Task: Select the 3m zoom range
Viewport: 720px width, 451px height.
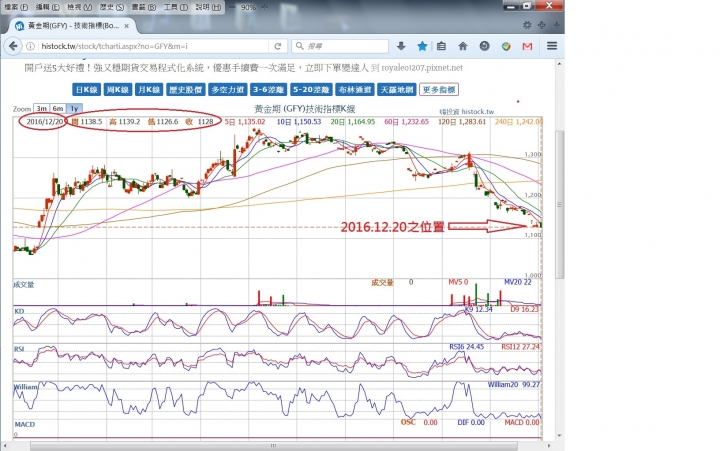Action: (42, 108)
